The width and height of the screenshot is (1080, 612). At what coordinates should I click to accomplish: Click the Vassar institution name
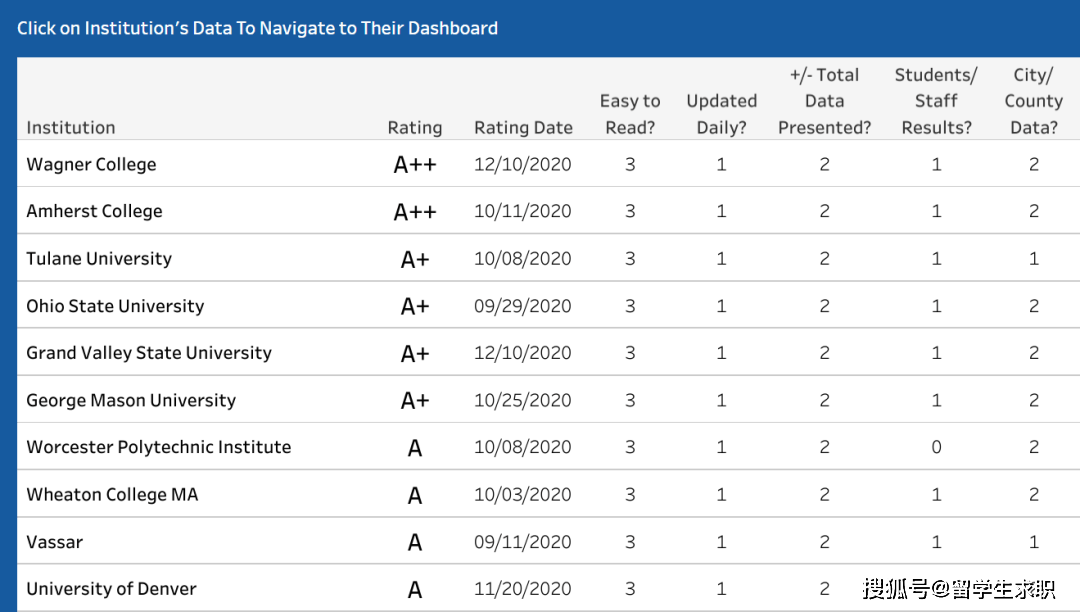54,542
